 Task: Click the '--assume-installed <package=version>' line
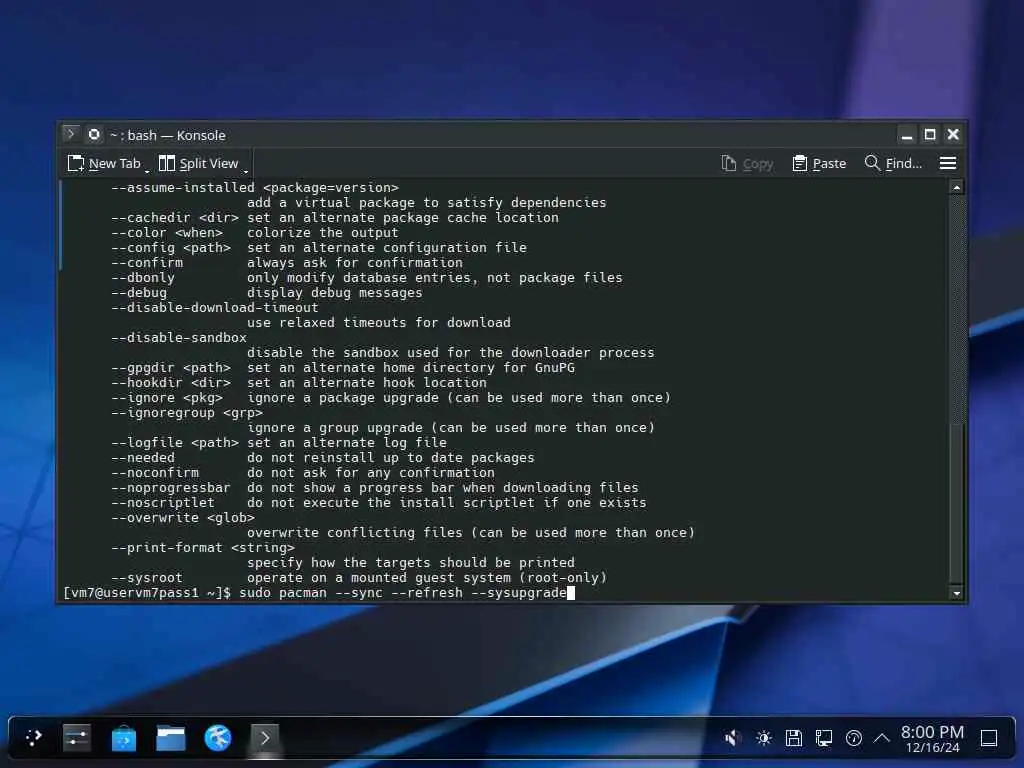tap(255, 187)
